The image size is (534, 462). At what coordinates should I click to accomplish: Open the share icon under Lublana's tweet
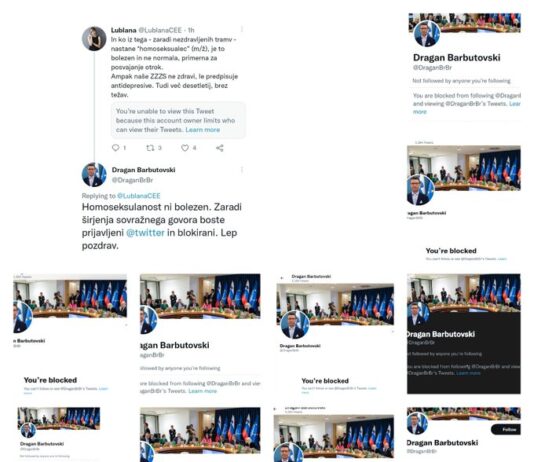[x=220, y=148]
